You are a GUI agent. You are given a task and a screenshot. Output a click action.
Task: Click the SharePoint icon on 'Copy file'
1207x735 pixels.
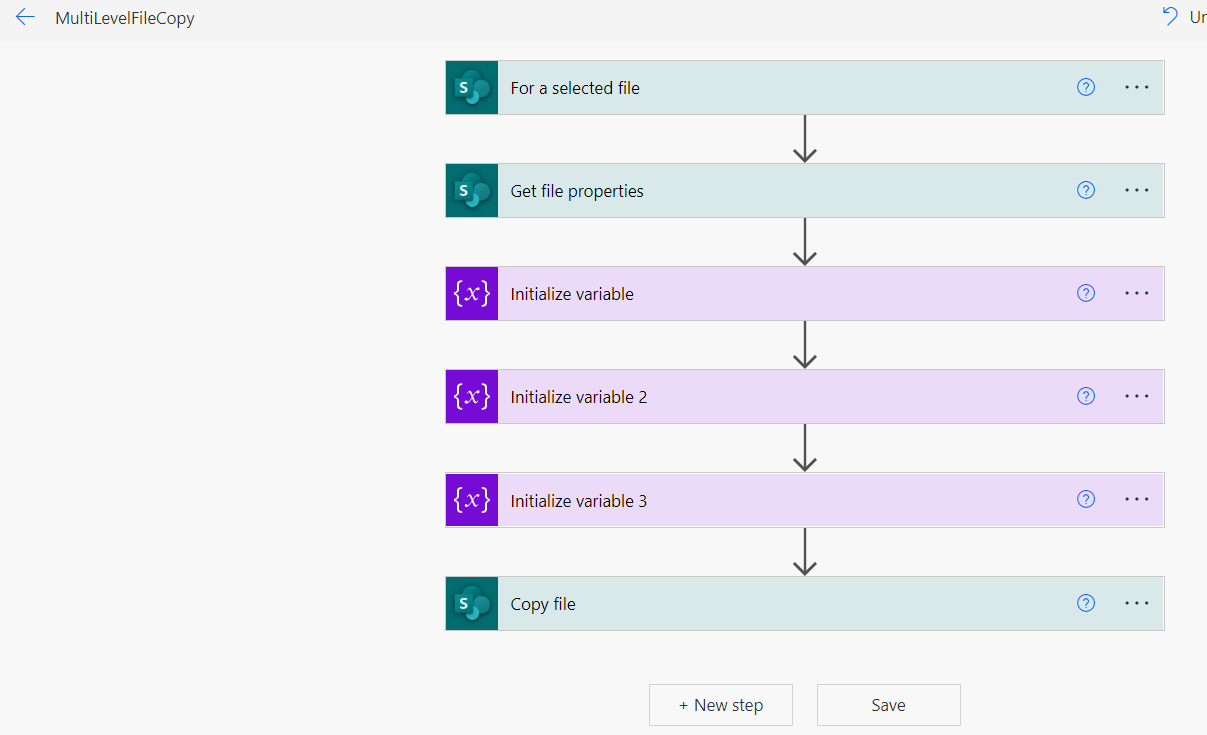(x=472, y=603)
